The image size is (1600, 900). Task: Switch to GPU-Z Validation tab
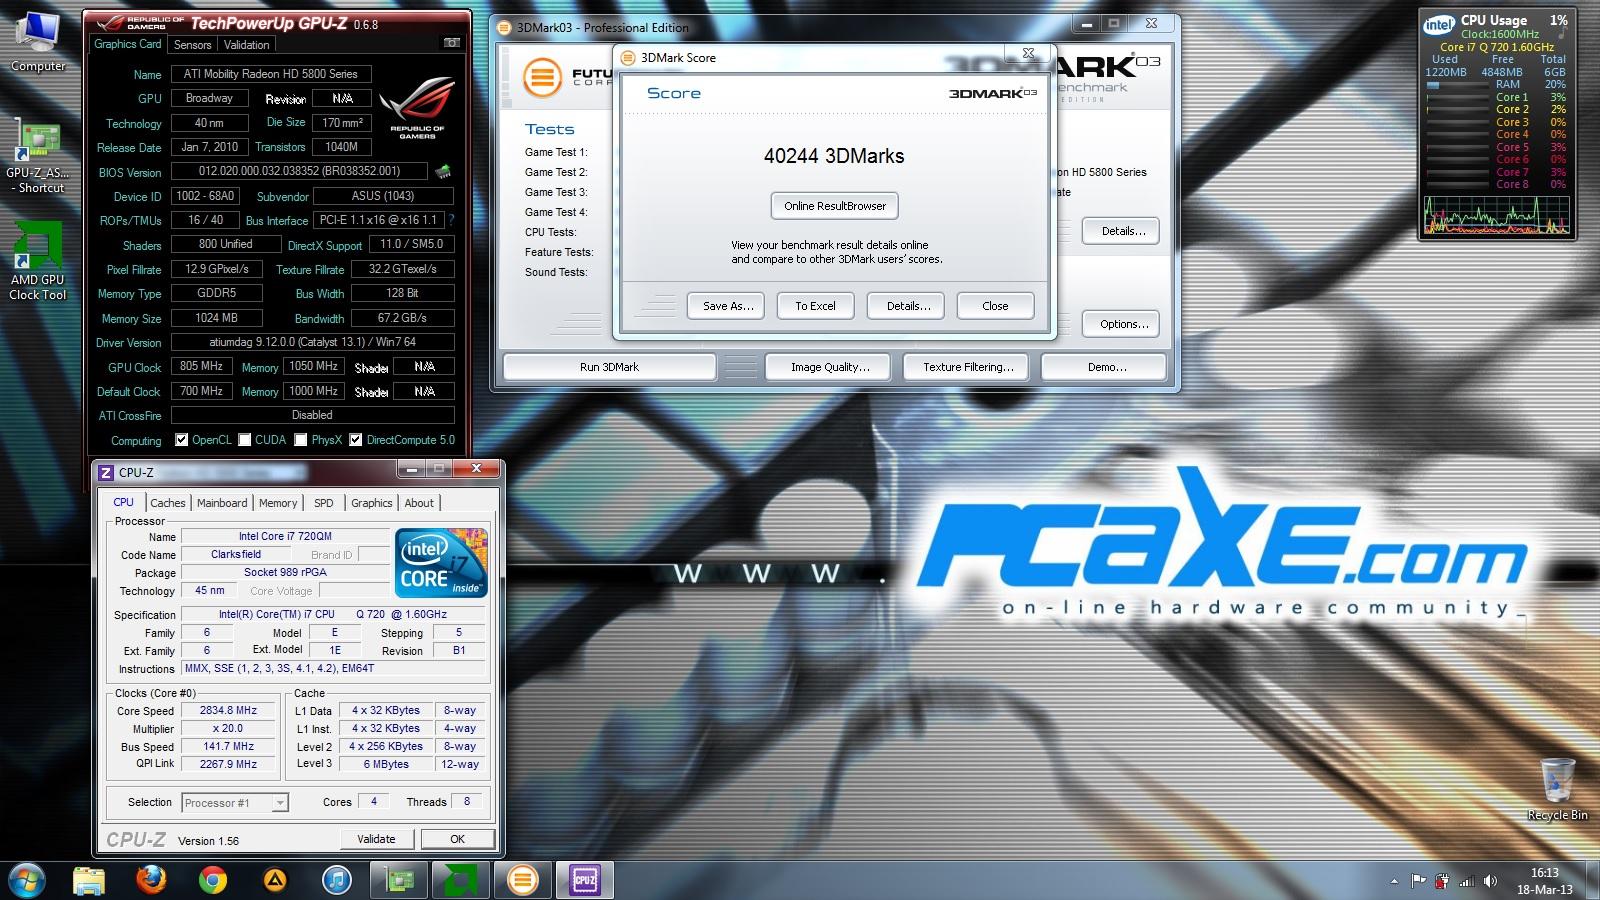[246, 44]
